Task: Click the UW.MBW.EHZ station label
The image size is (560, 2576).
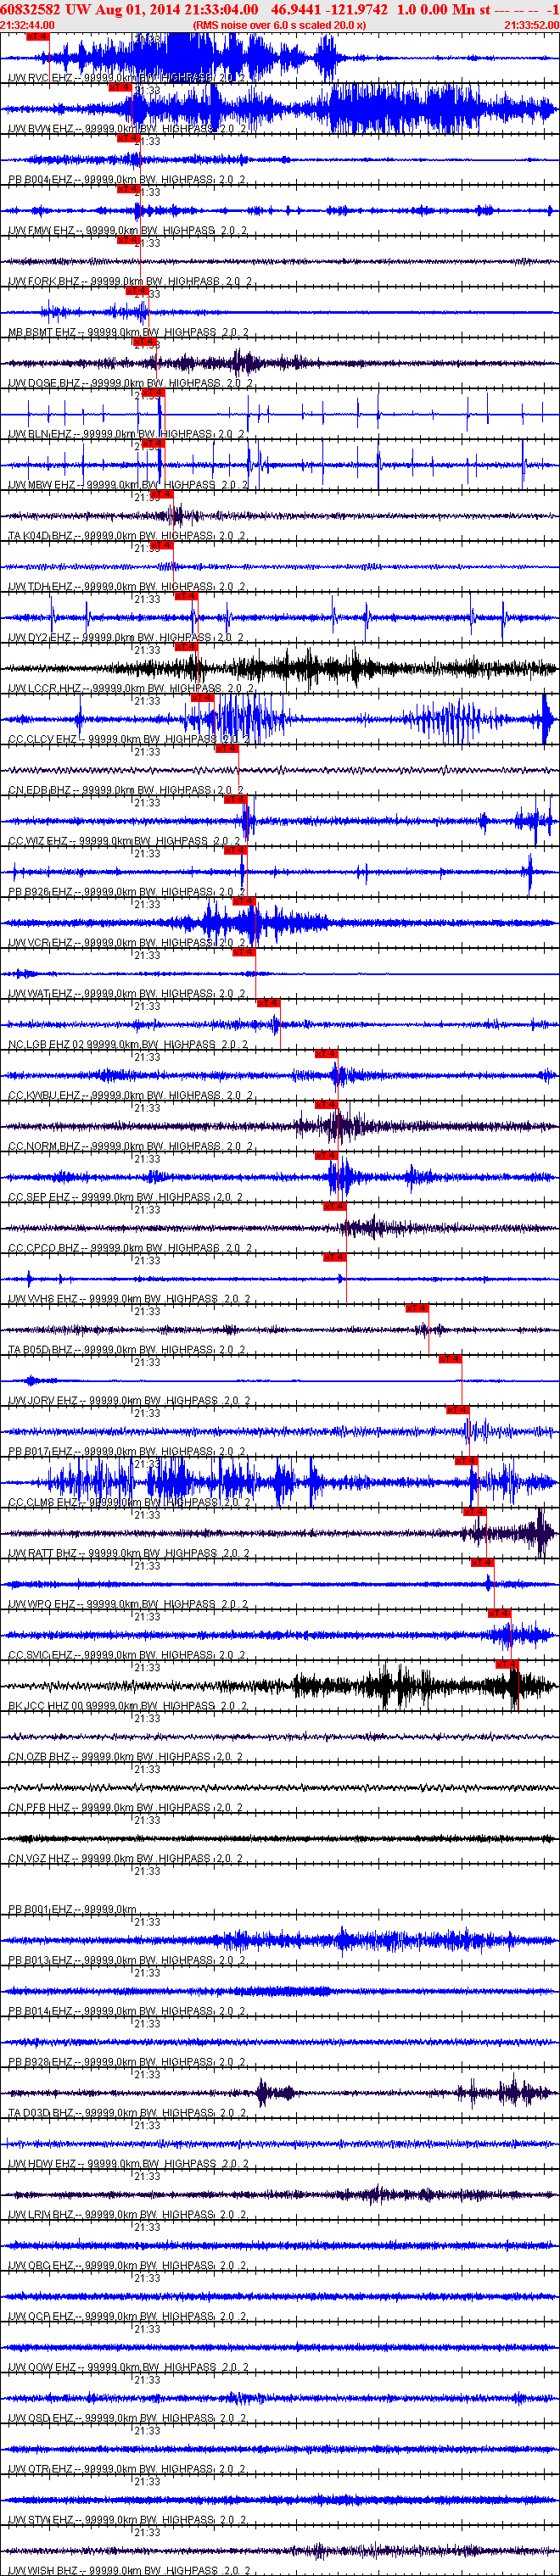Action: tap(128, 485)
